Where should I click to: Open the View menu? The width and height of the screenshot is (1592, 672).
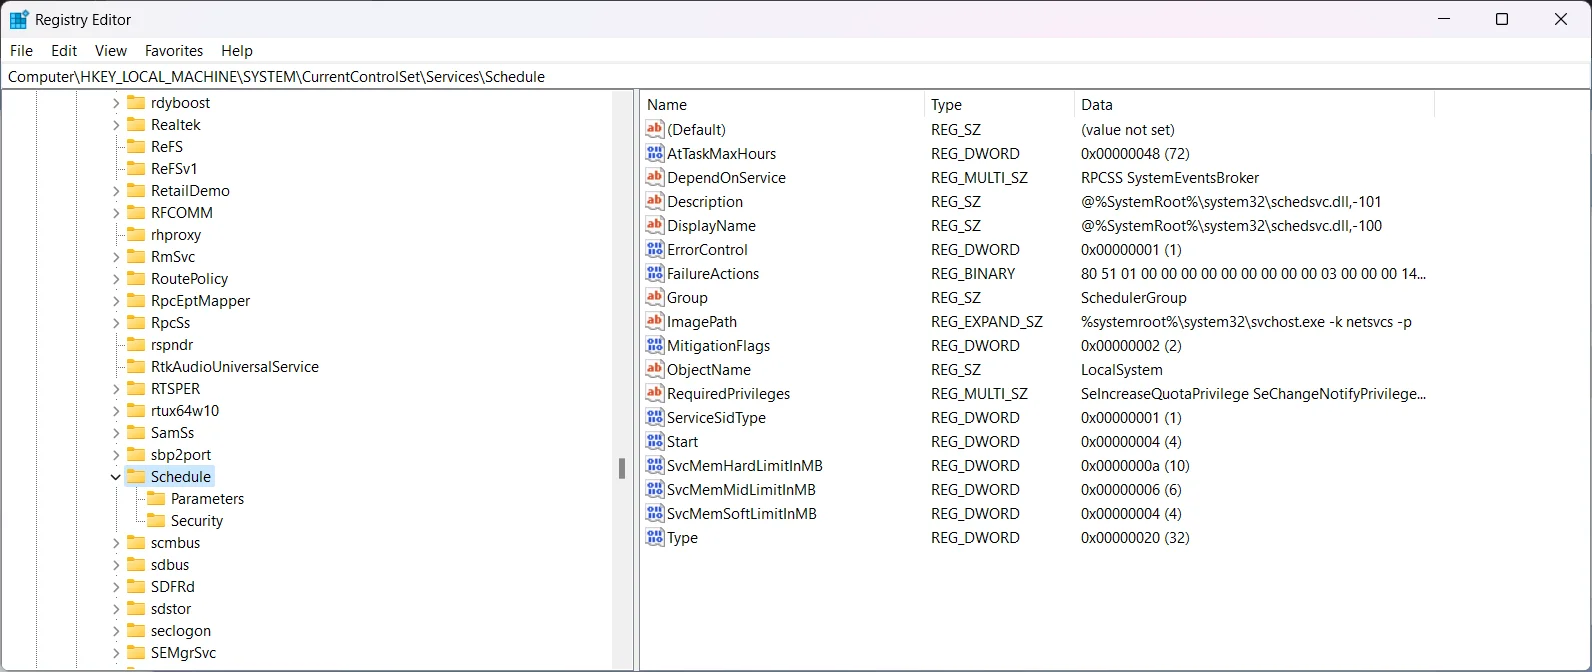click(x=111, y=50)
